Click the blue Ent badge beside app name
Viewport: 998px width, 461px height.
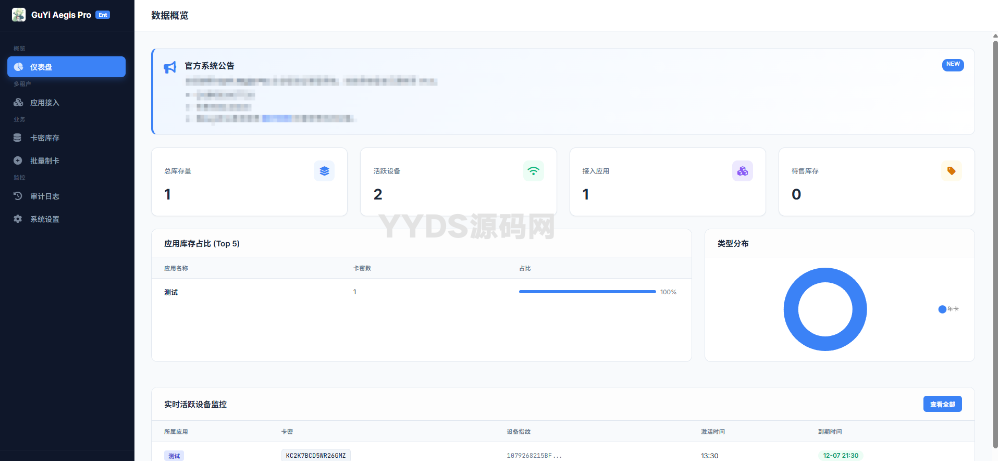click(102, 15)
